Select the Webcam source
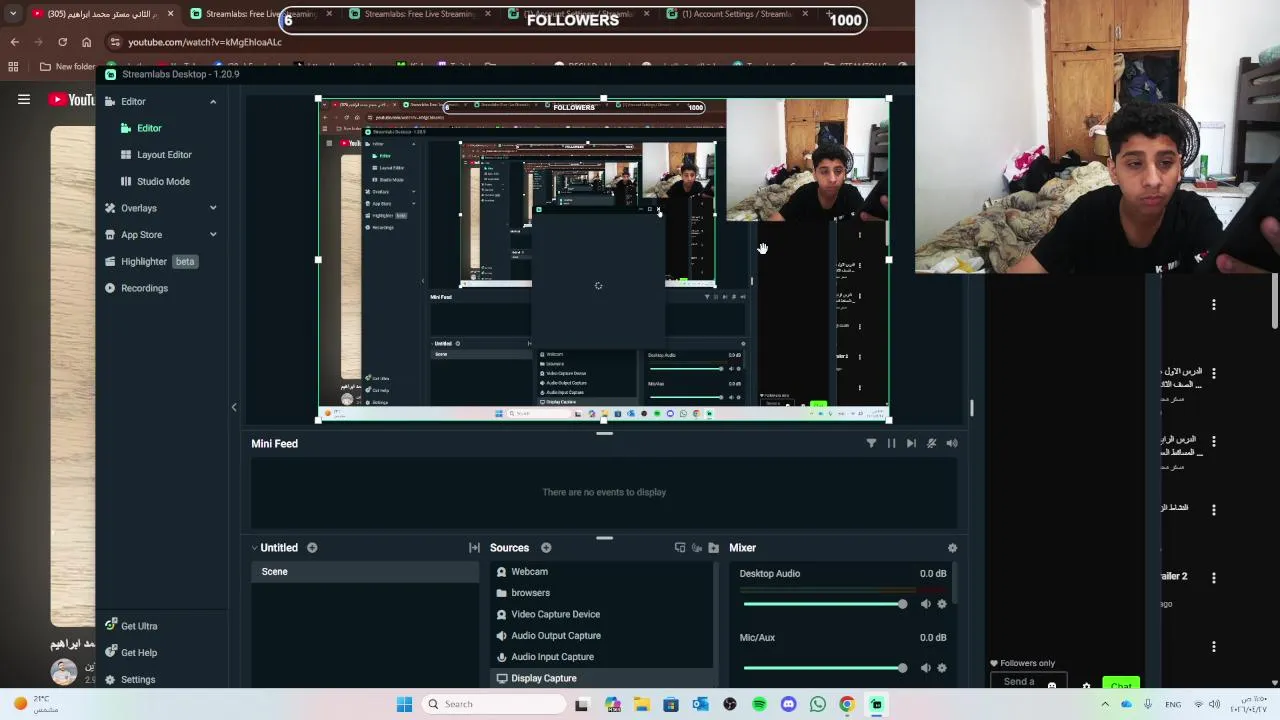Image resolution: width=1280 pixels, height=720 pixels. pyautogui.click(x=602, y=572)
